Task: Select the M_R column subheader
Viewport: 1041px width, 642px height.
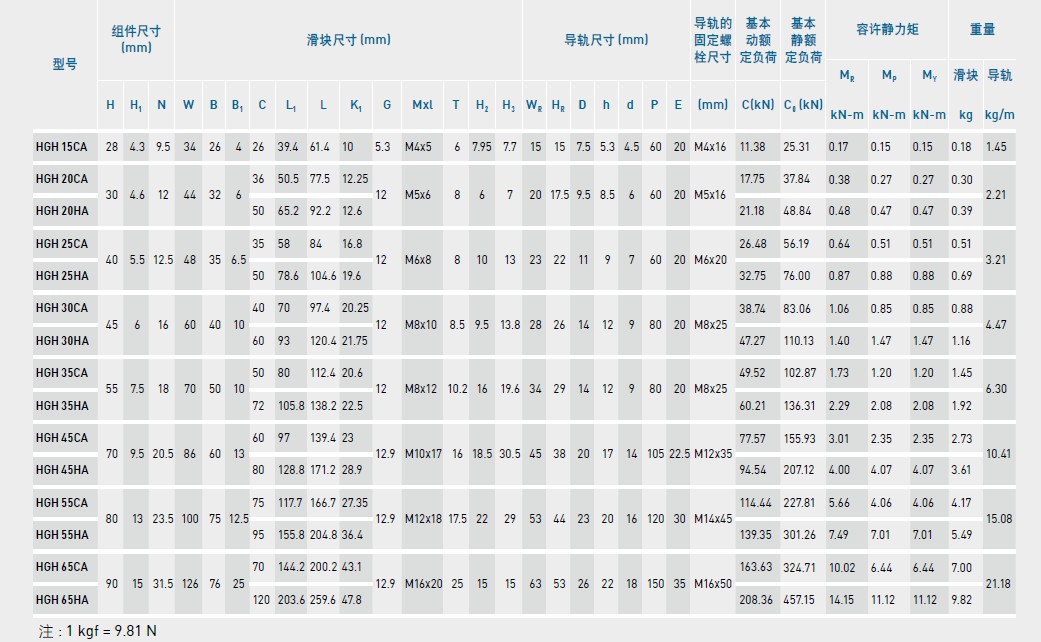Action: [849, 74]
